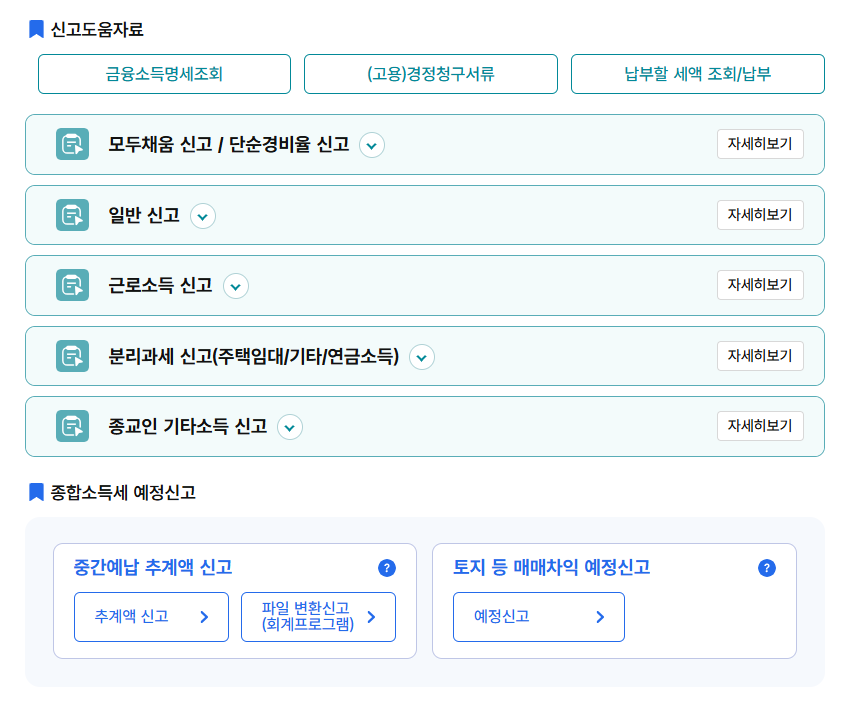This screenshot has width=851, height=703.
Task: Click the 예정신고 button
Action: click(538, 617)
